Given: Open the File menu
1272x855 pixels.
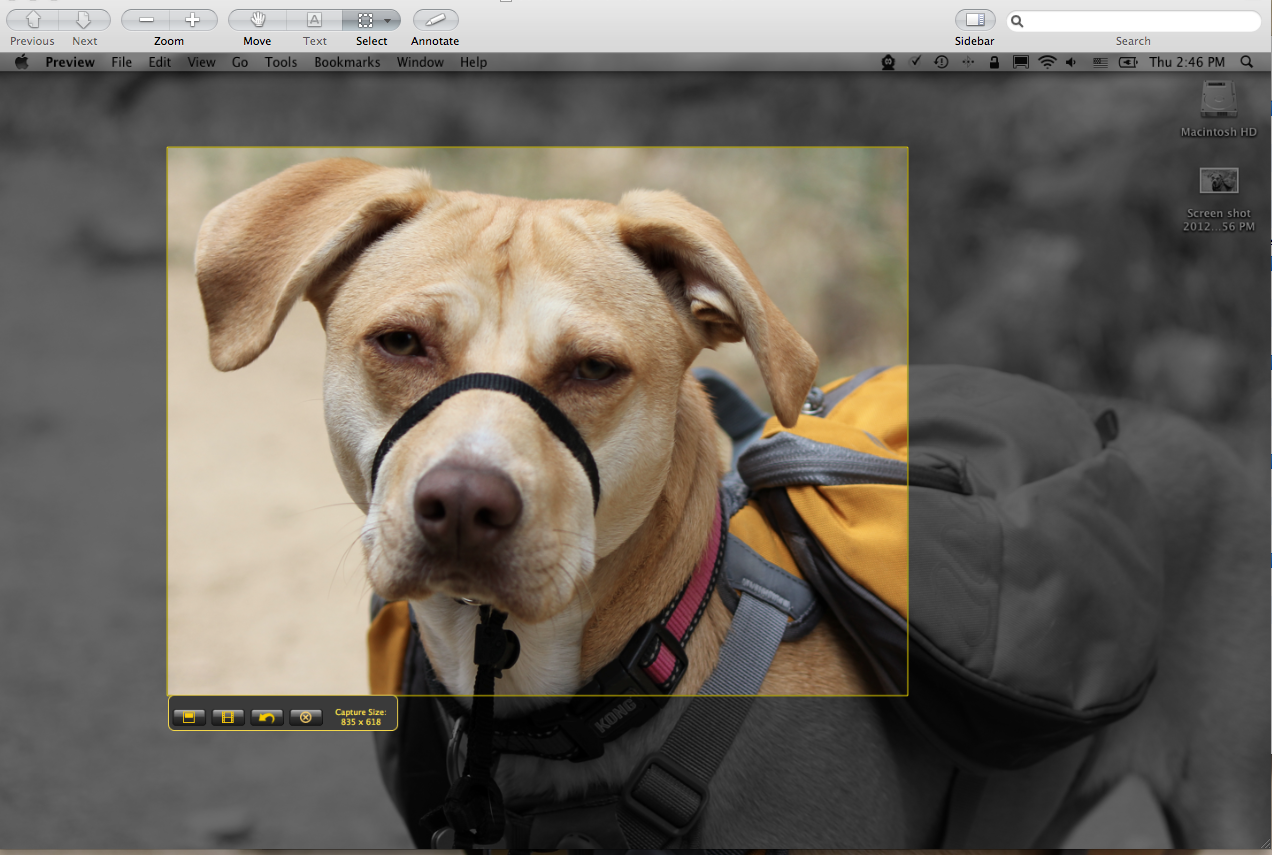Looking at the screenshot, I should [x=122, y=62].
